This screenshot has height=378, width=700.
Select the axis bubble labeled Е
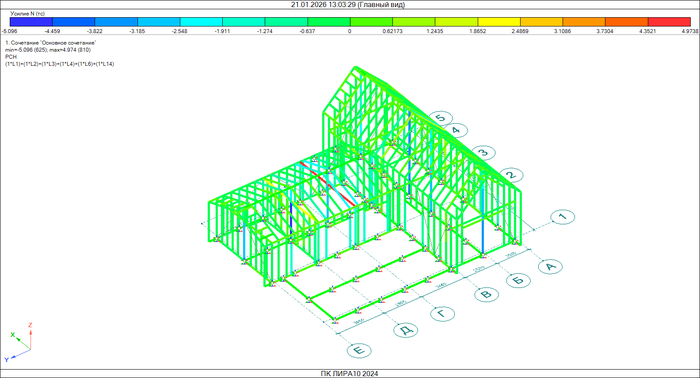pyautogui.click(x=359, y=350)
